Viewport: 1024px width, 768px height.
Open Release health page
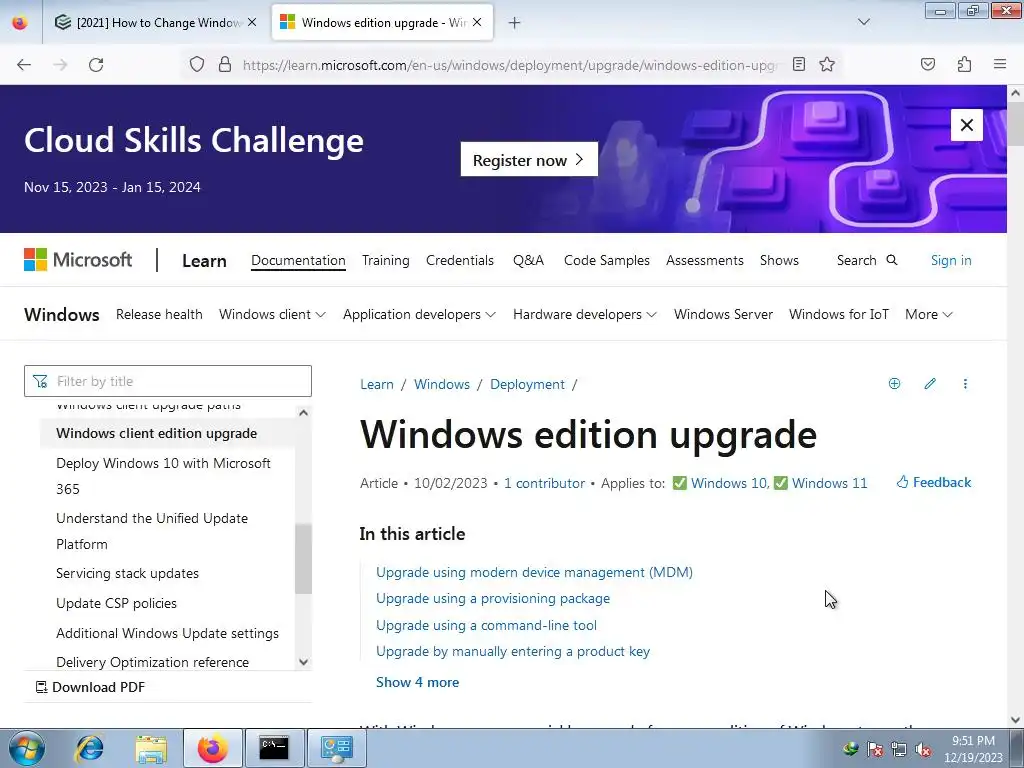coord(159,314)
